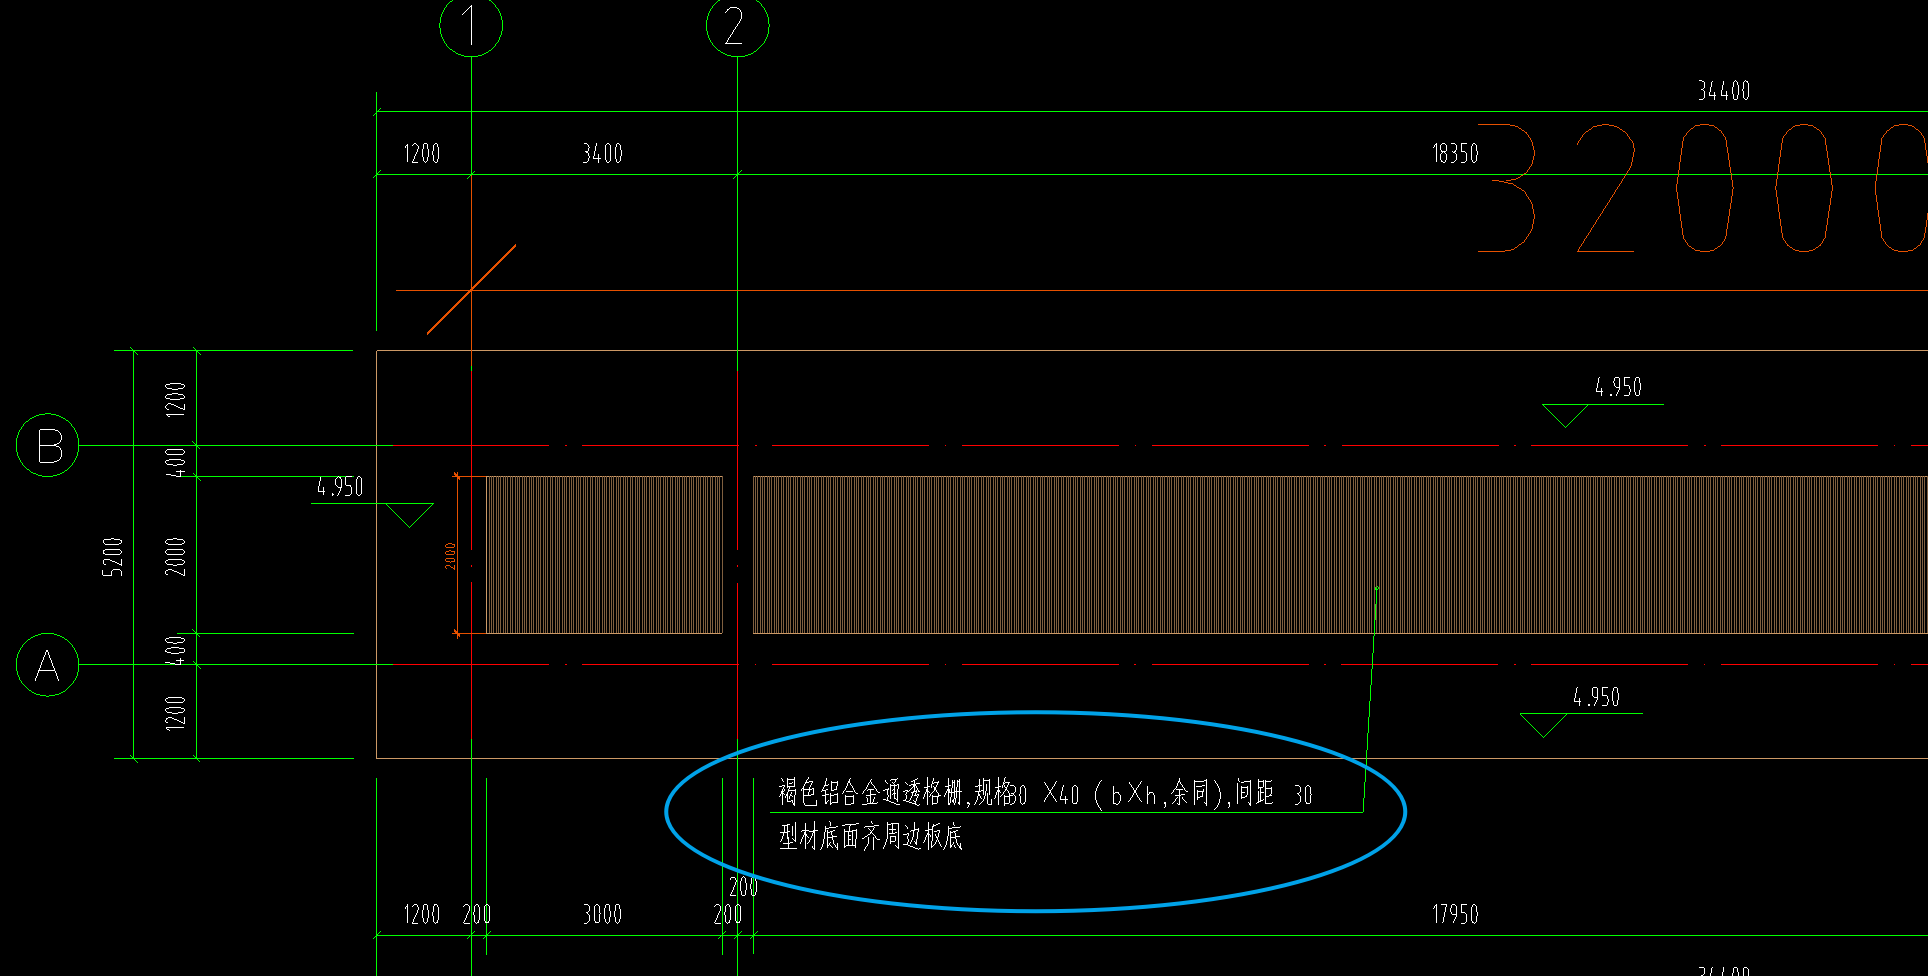Select axis bubble number 1
This screenshot has height=976, width=1928.
pos(471,25)
